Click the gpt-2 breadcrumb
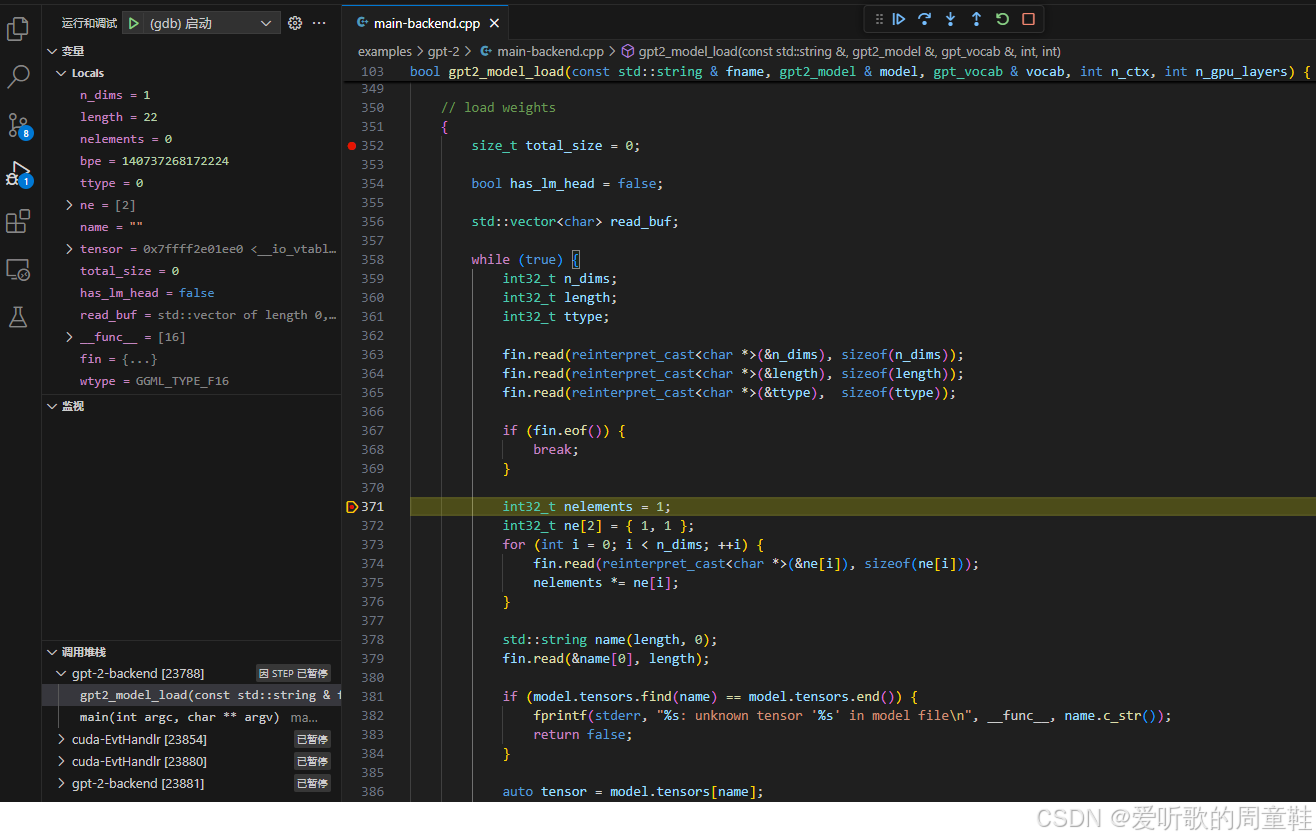1316x840 pixels. pyautogui.click(x=444, y=51)
